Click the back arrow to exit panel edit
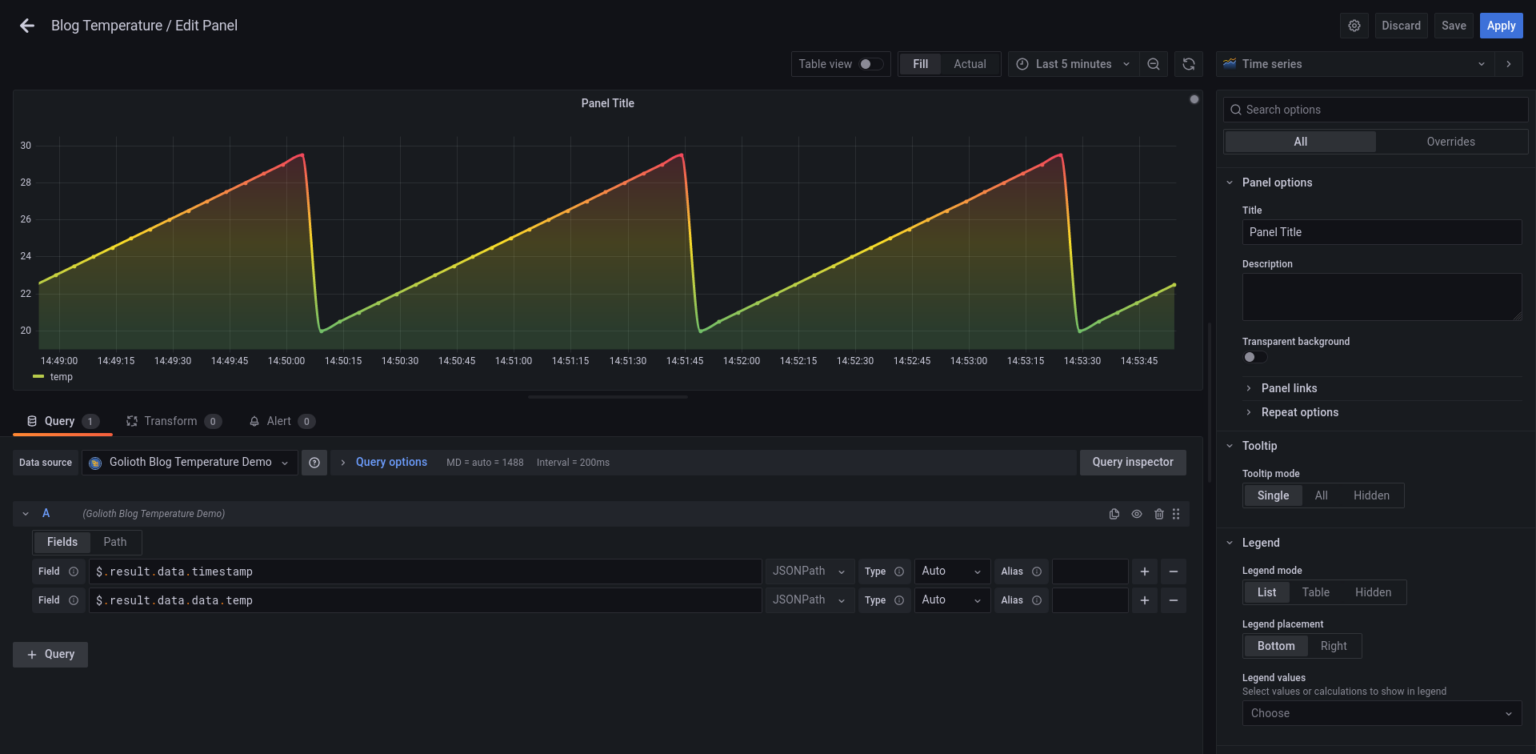 pyautogui.click(x=26, y=25)
